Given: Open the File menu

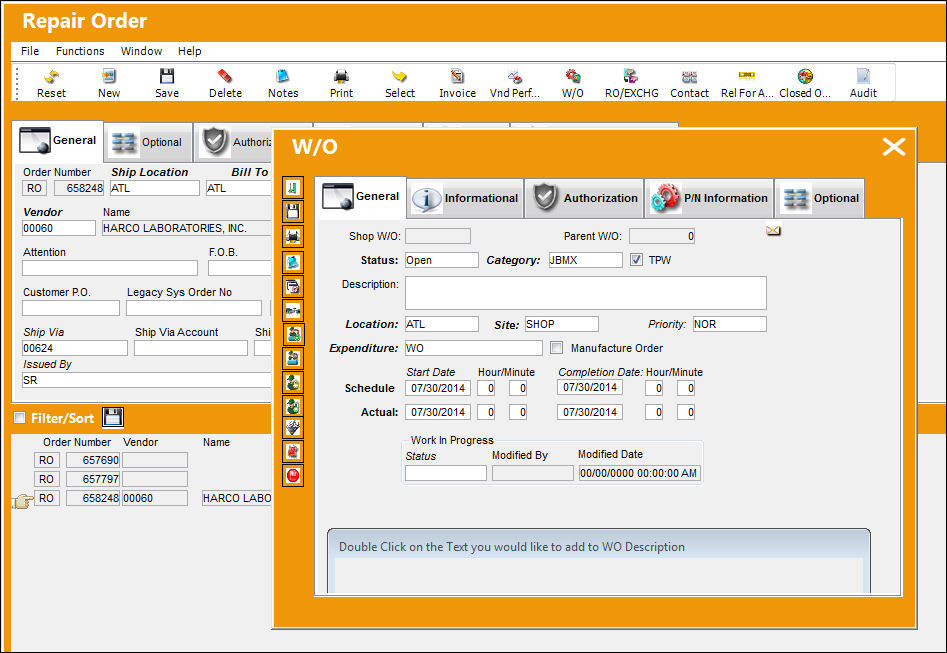Looking at the screenshot, I should coord(30,51).
